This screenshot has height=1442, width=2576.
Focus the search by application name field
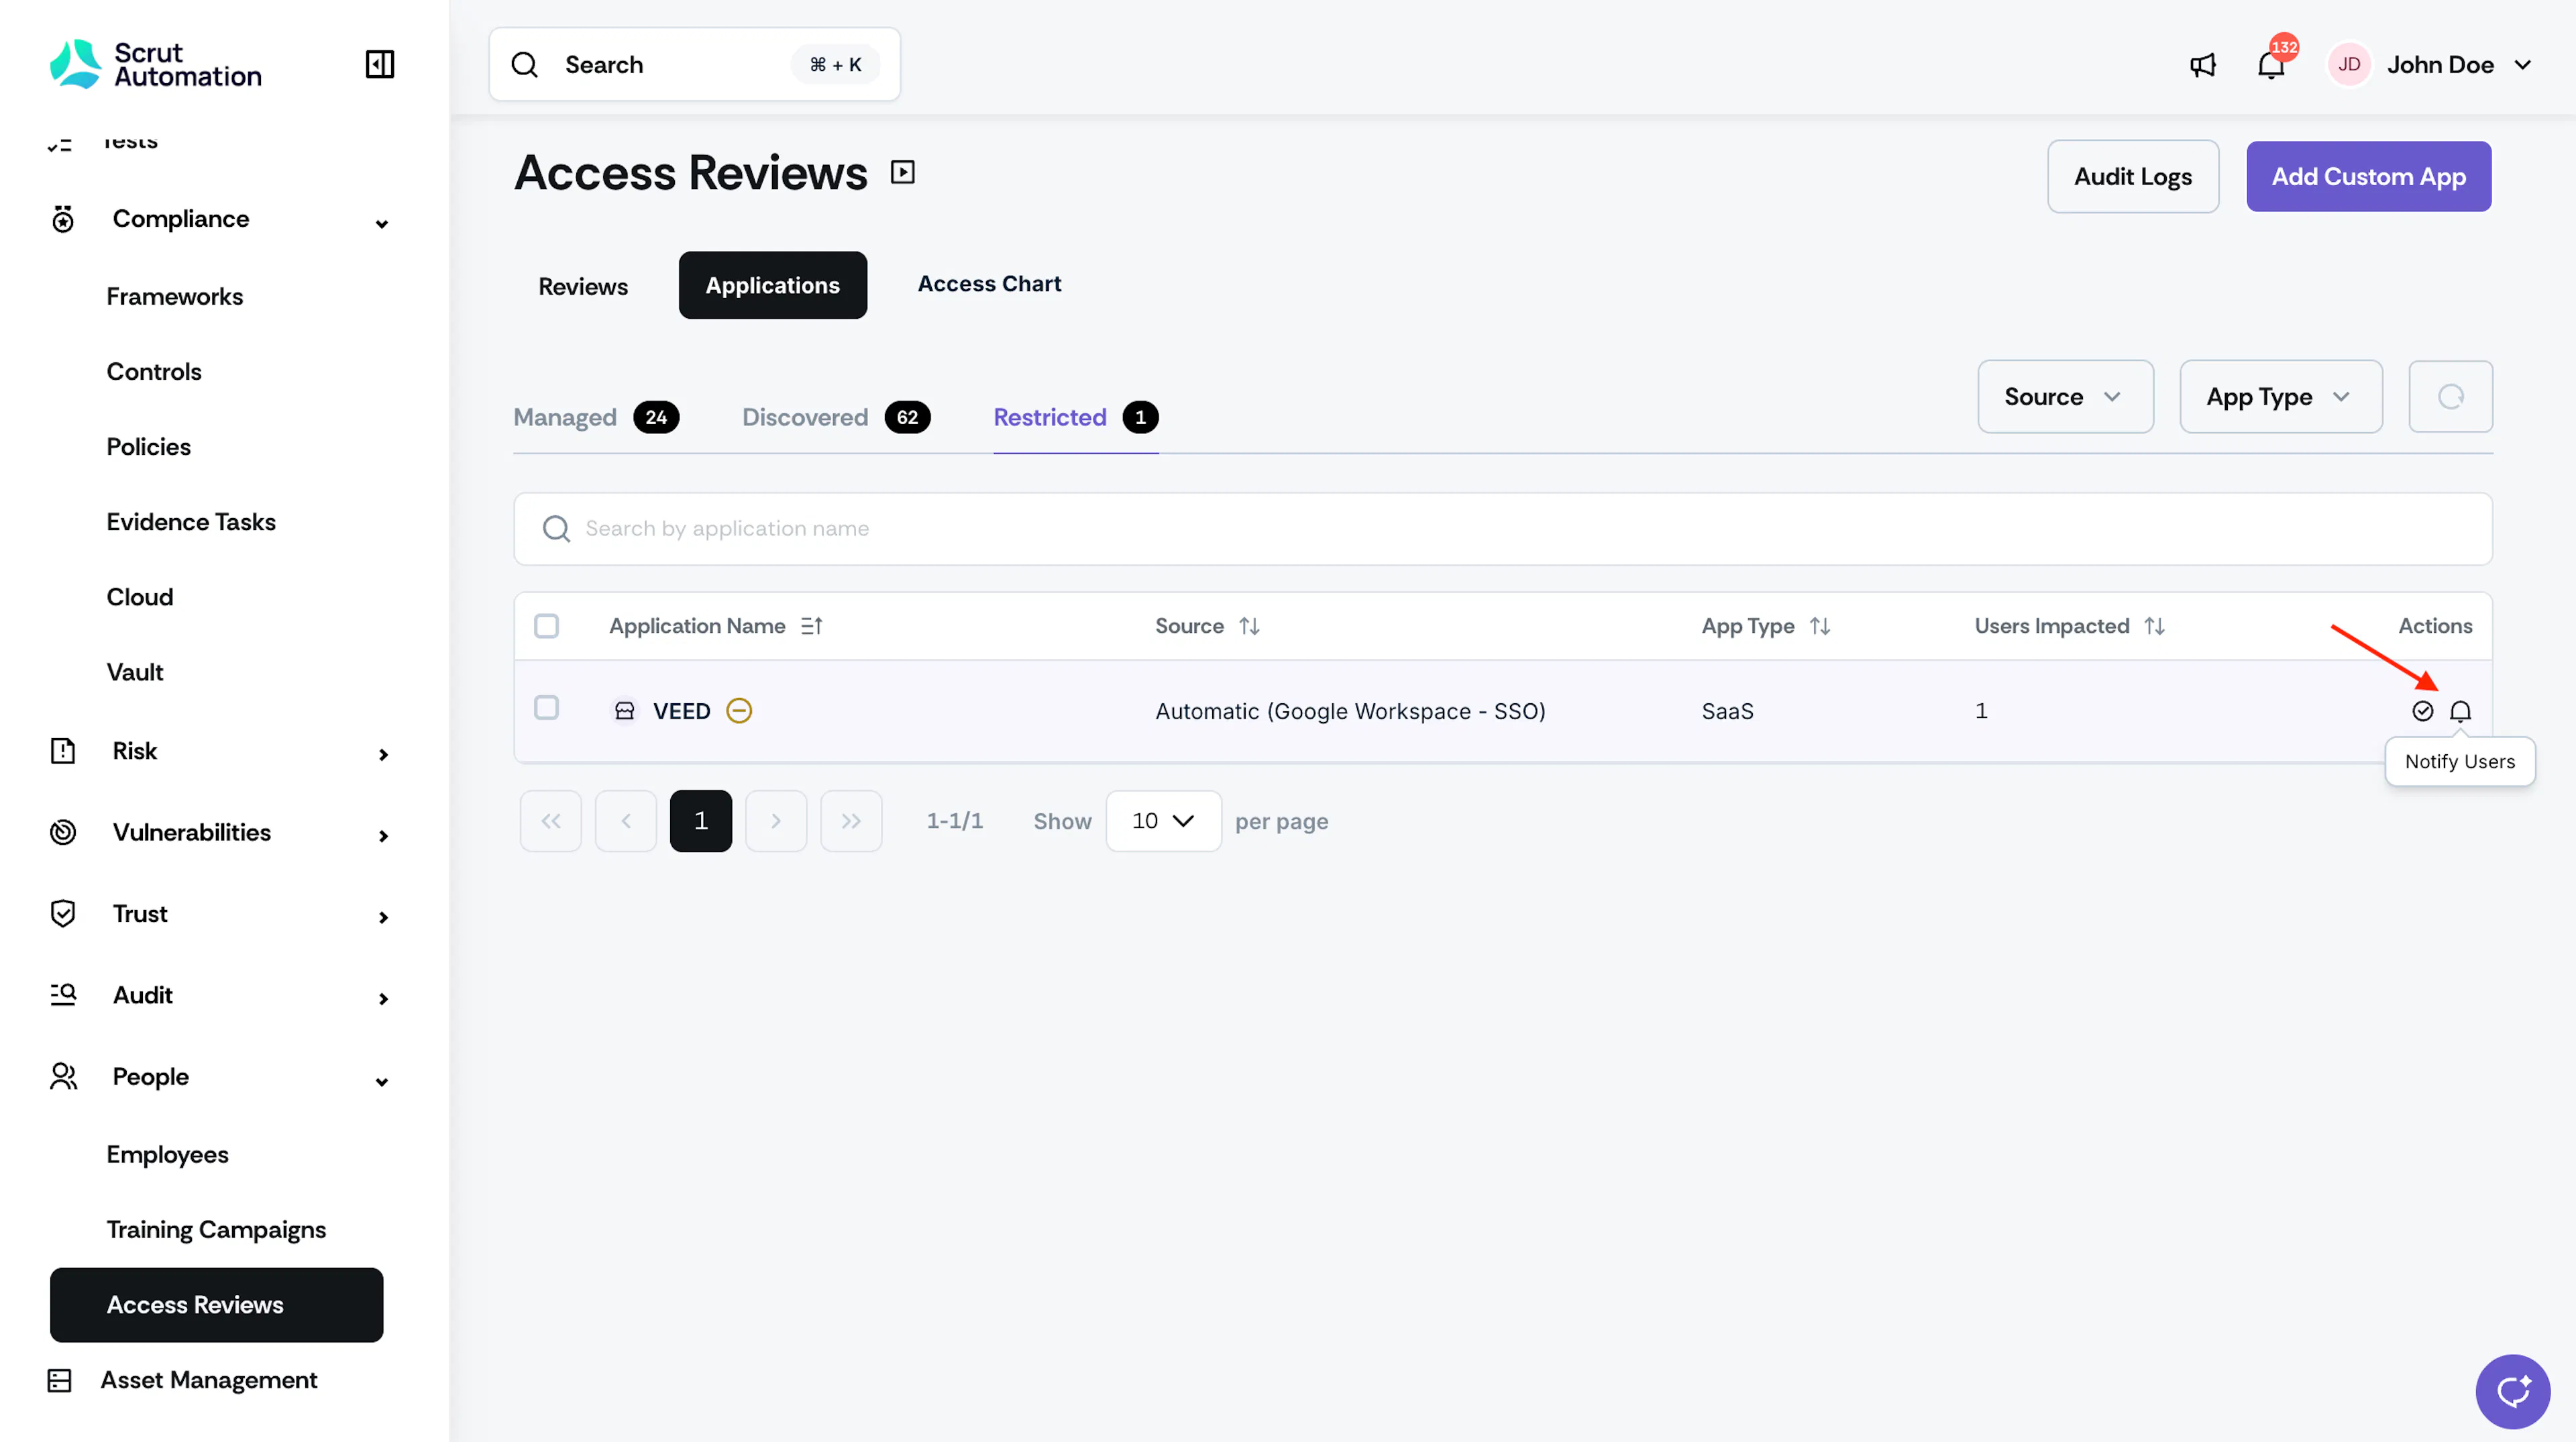point(1502,528)
